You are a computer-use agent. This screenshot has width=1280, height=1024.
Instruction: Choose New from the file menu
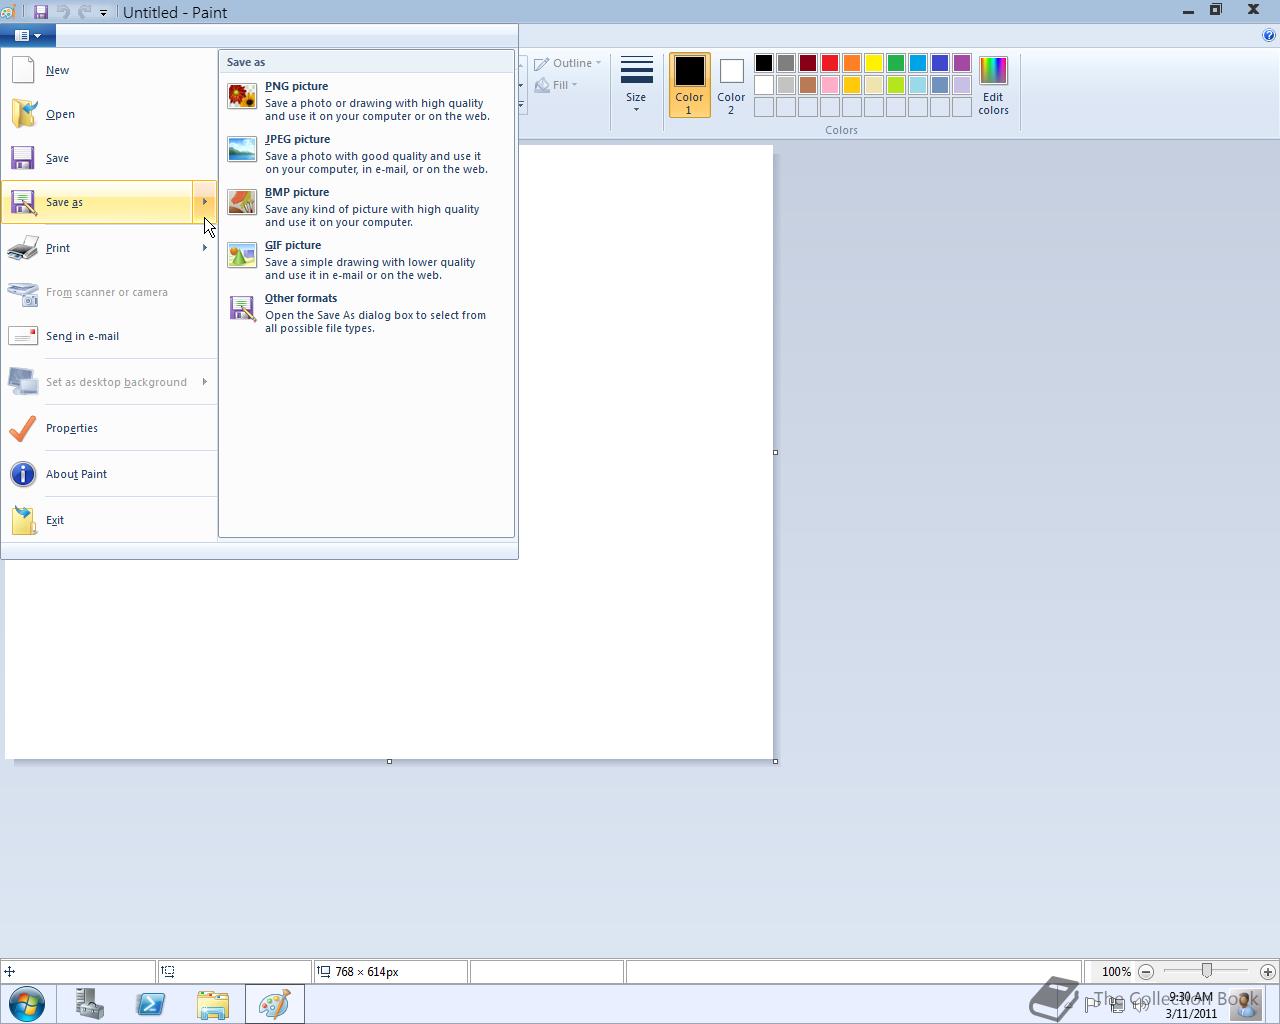point(109,70)
